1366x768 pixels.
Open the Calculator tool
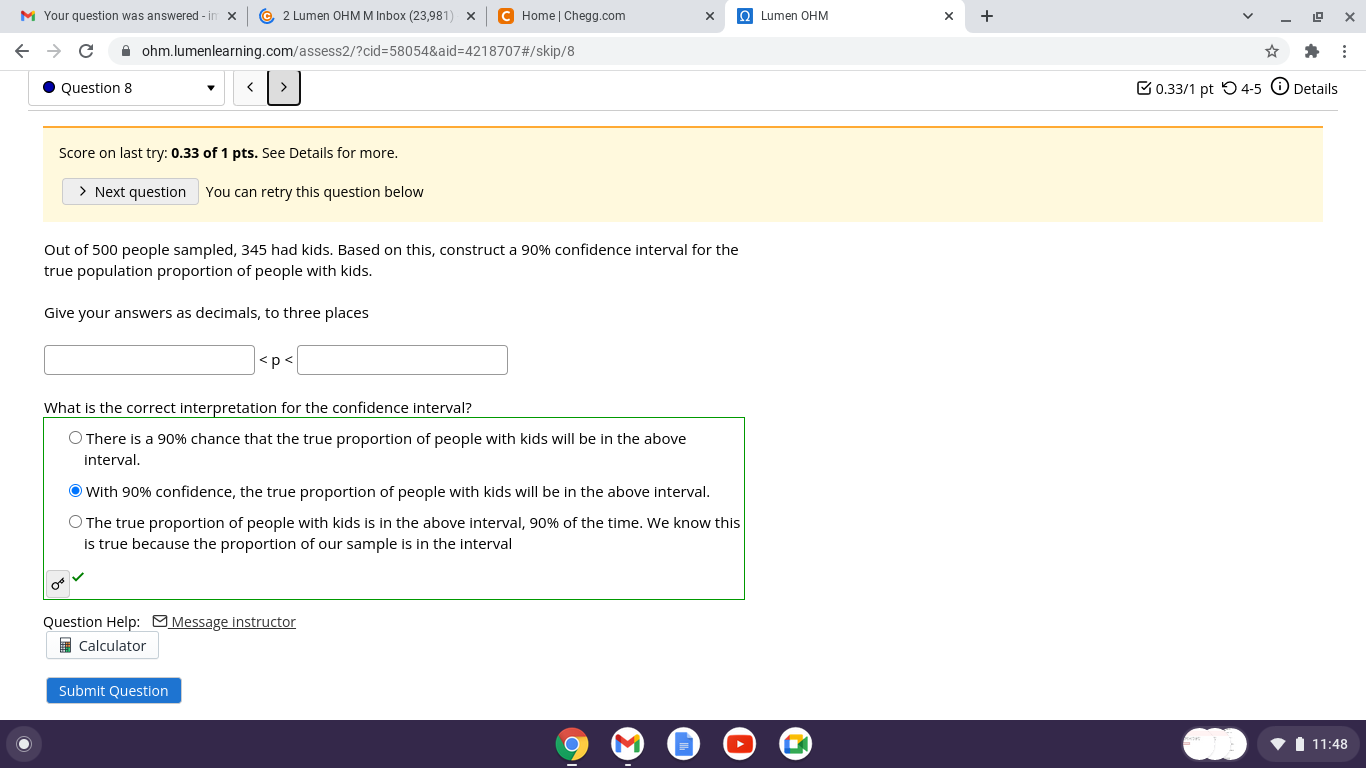click(x=101, y=645)
